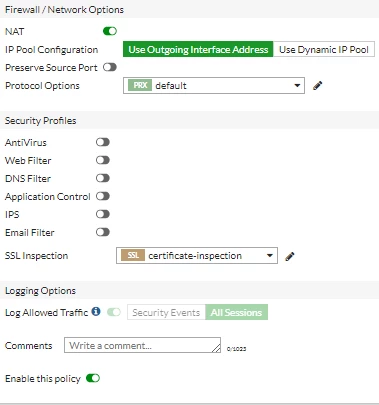Select Use Dynamic IP Pool
Viewport: 379px width, 405px height.
click(x=324, y=50)
